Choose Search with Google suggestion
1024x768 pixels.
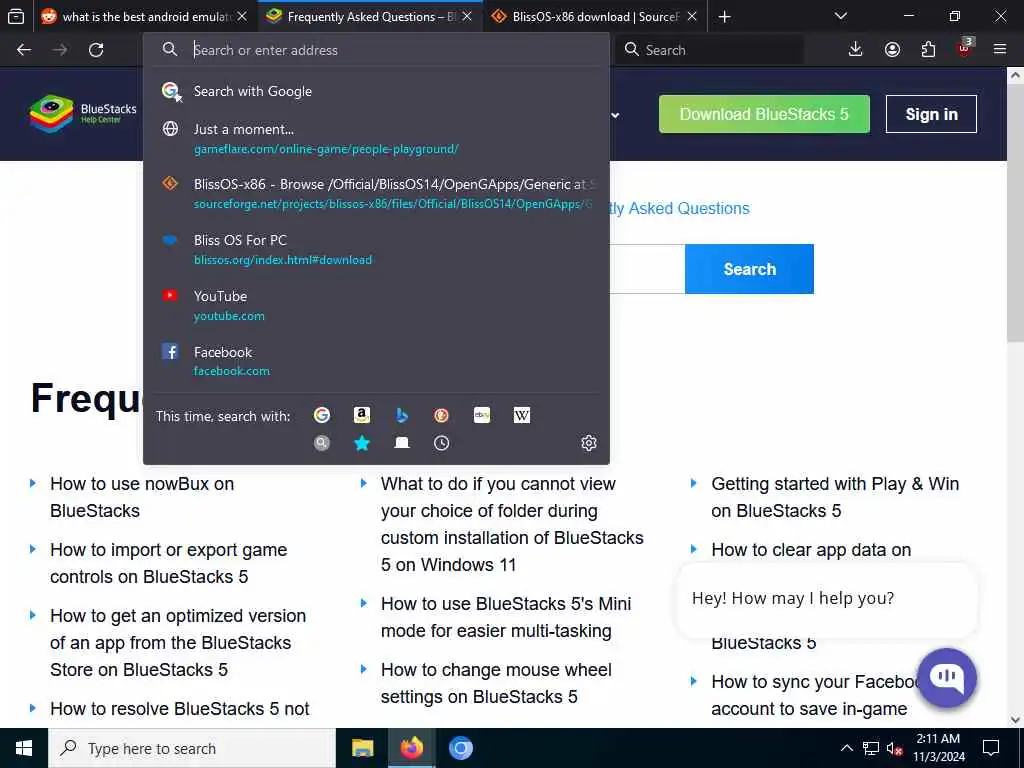tap(376, 91)
